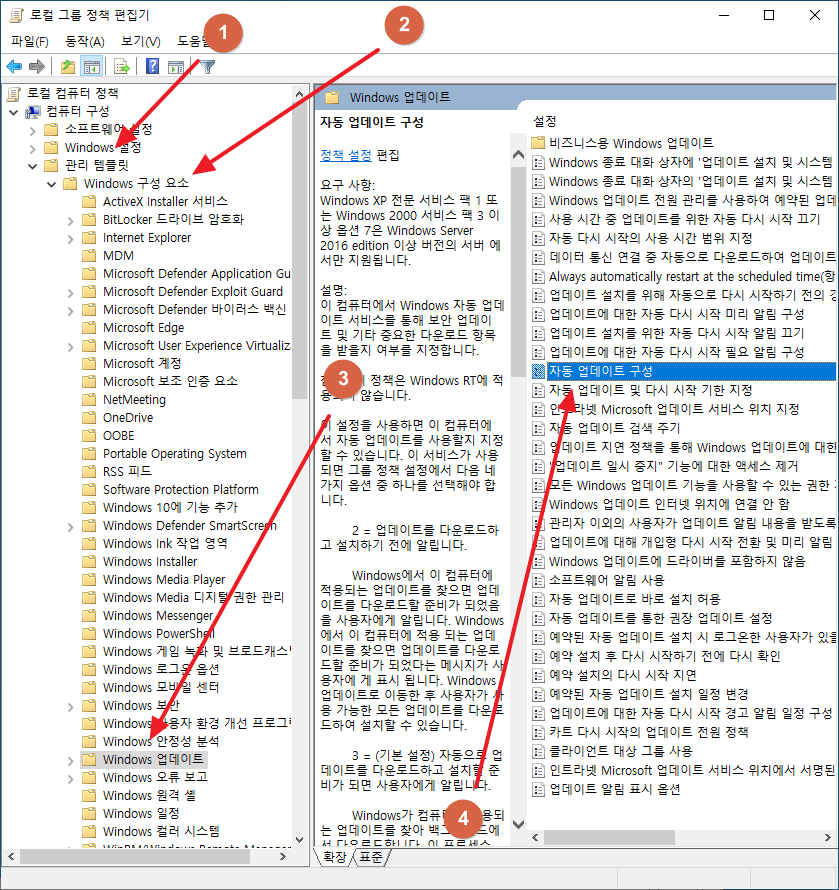Click the 로컬 컴퓨터 정책 root icon
Image resolution: width=839 pixels, height=890 pixels.
[x=14, y=93]
